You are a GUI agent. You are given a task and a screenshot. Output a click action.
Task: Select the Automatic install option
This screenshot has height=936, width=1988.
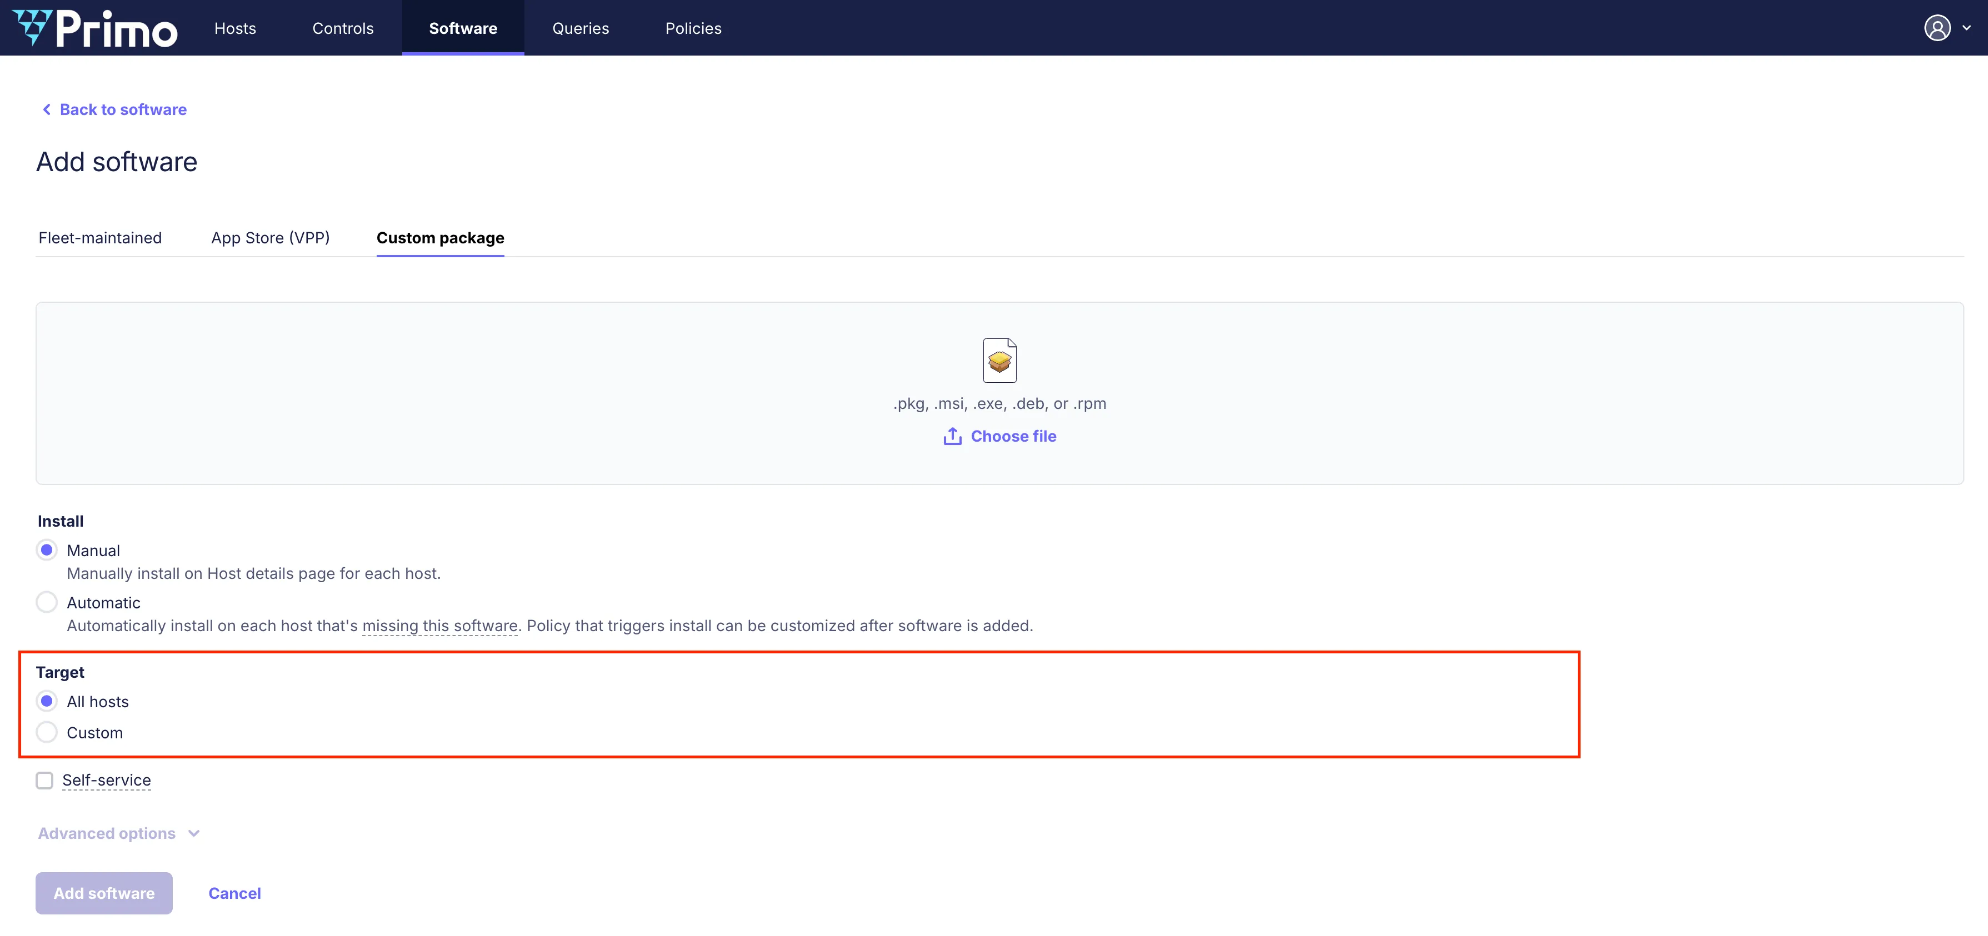click(x=47, y=602)
